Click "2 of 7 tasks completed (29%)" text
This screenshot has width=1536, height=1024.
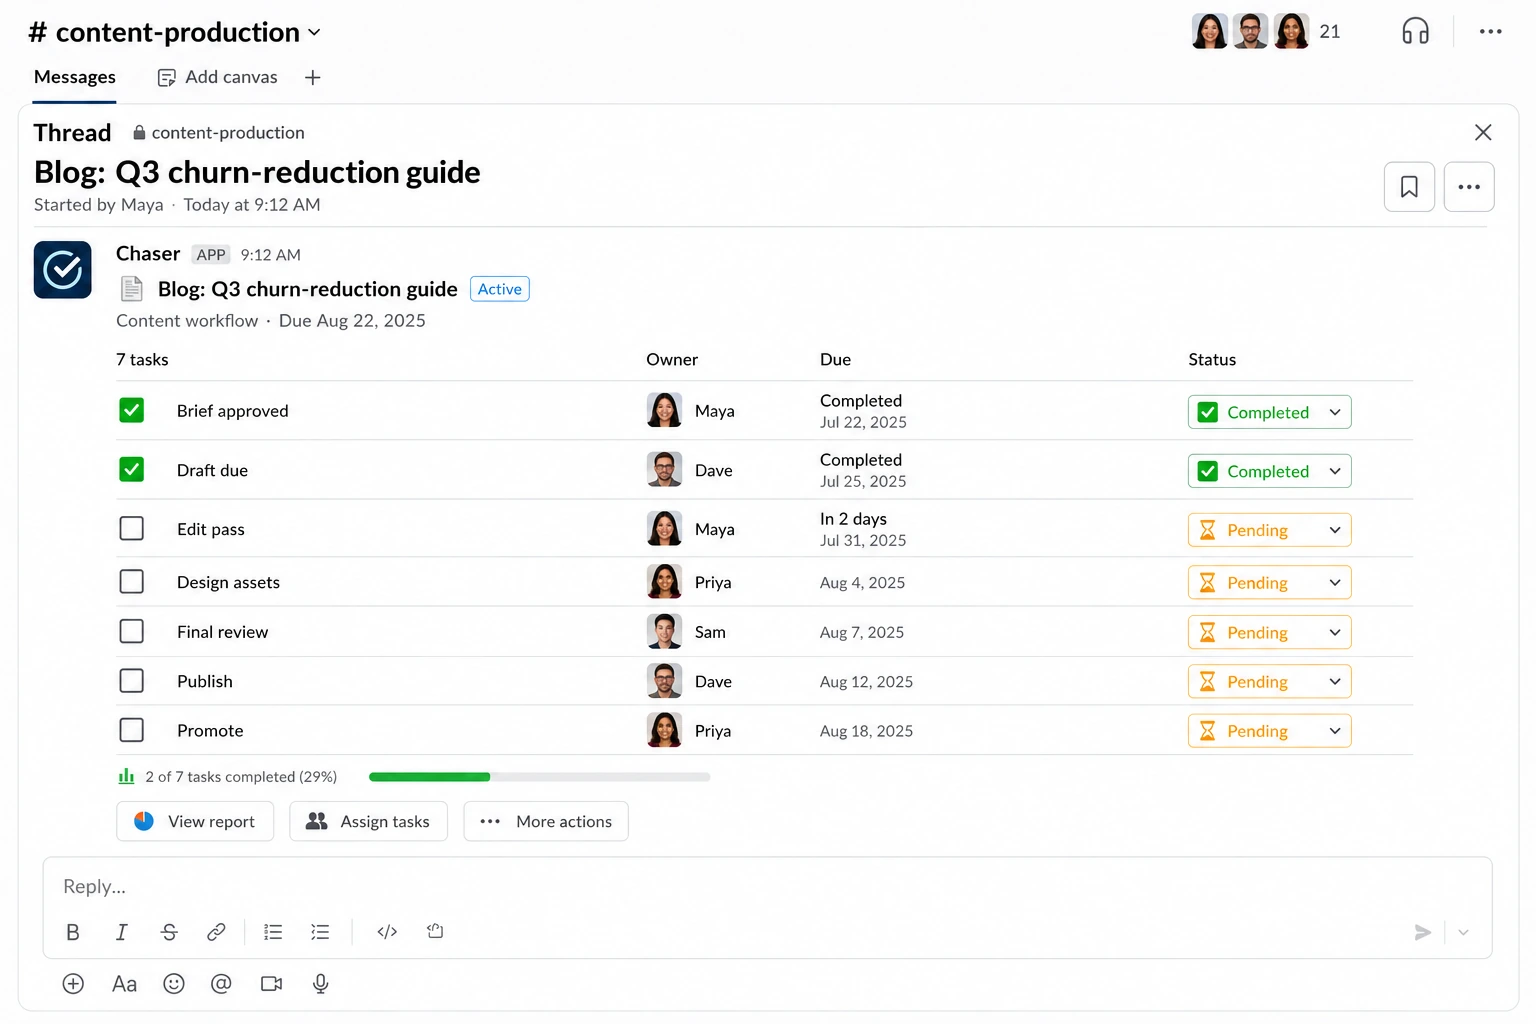pos(241,777)
